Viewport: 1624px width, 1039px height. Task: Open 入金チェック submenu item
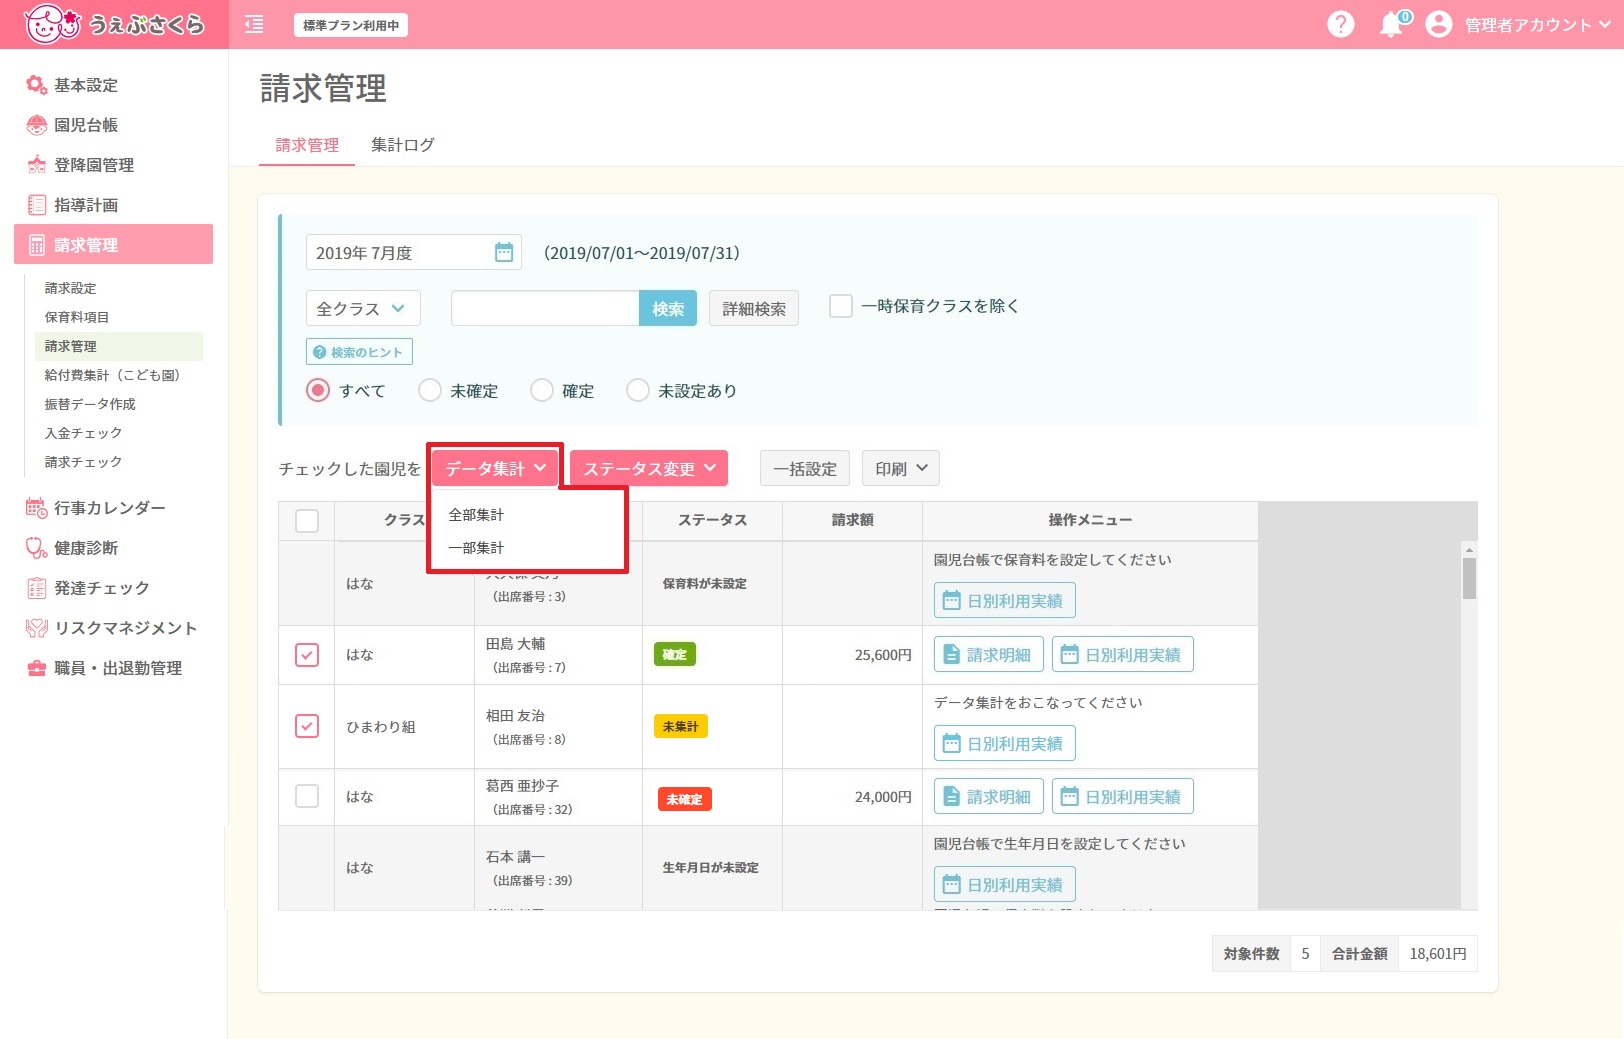83,433
